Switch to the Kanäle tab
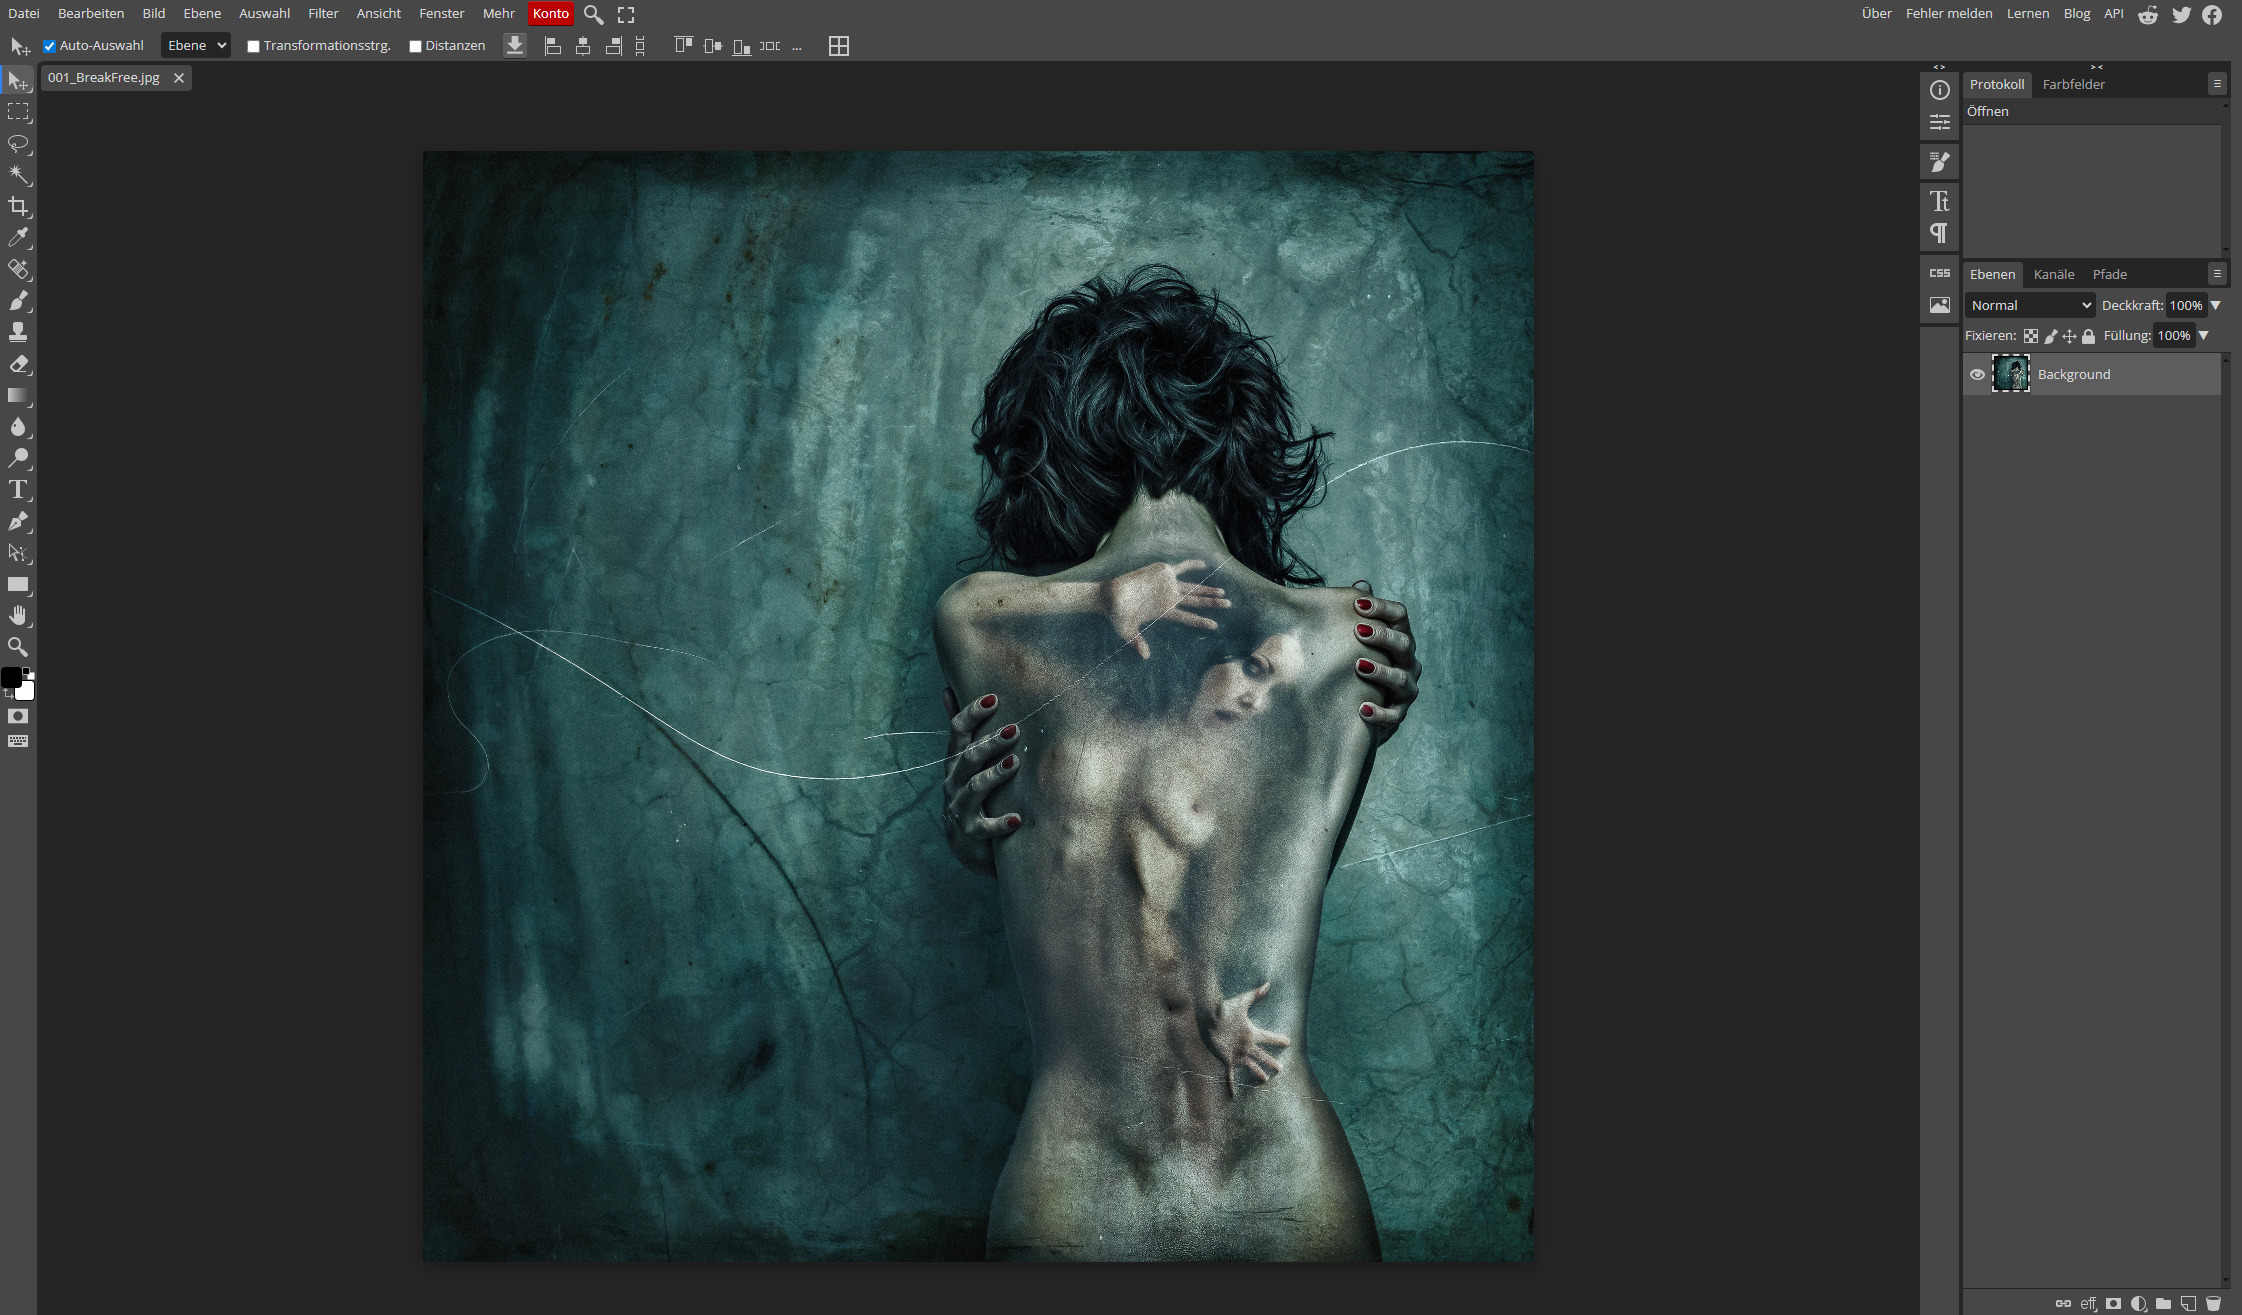 click(2053, 274)
